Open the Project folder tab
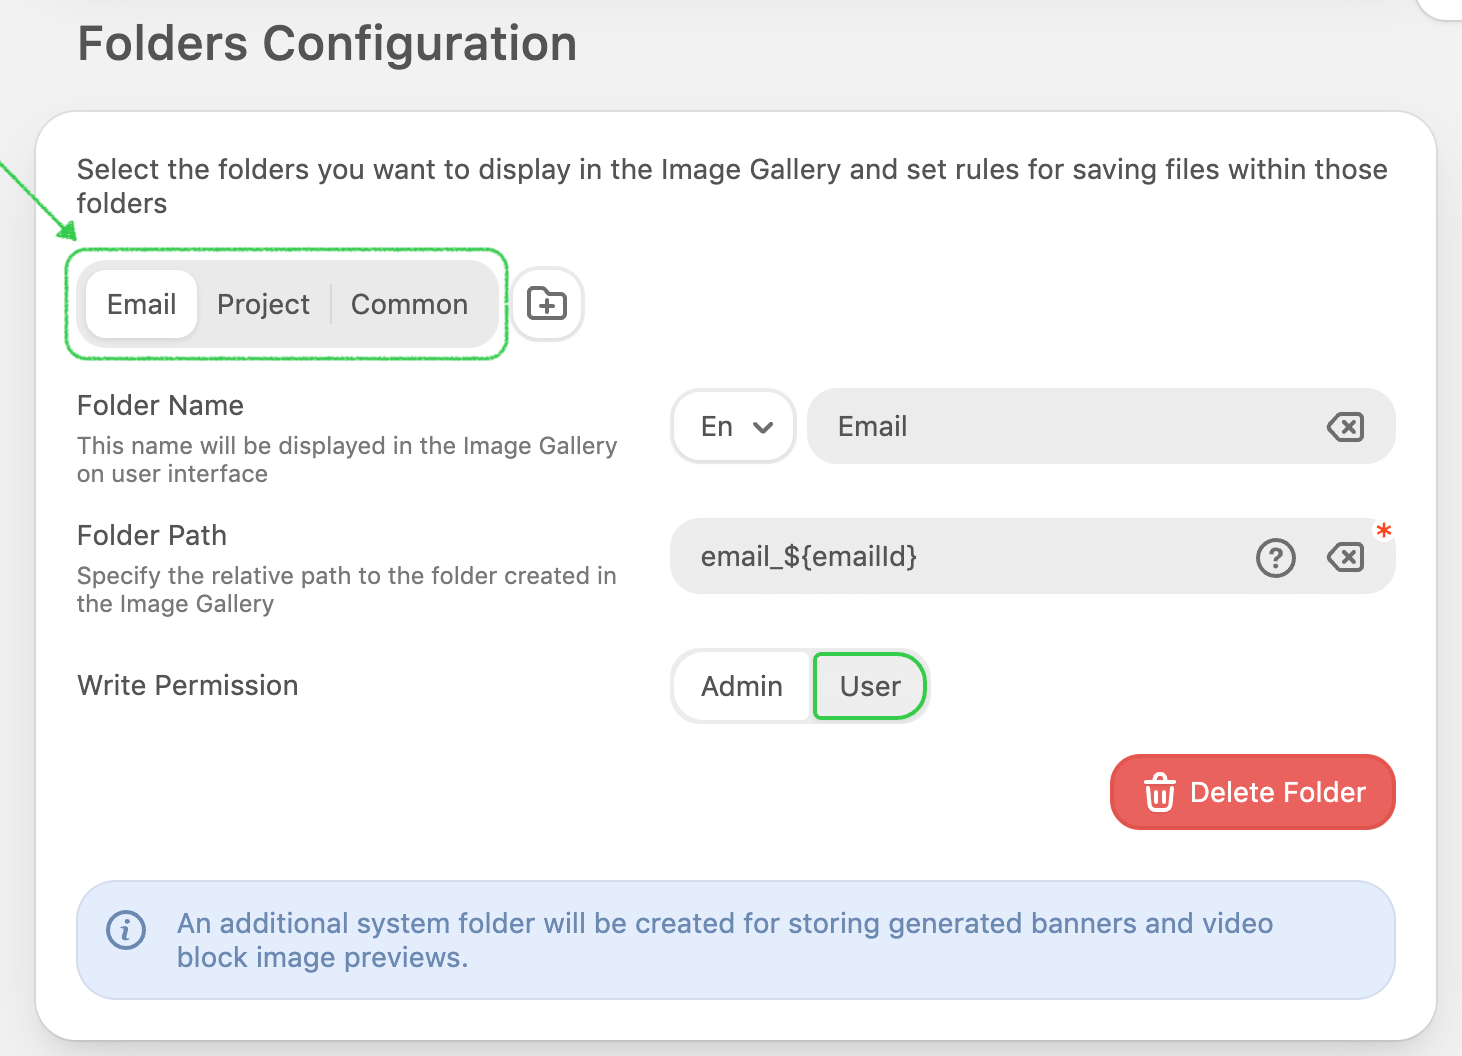Viewport: 1462px width, 1056px height. coord(263,304)
